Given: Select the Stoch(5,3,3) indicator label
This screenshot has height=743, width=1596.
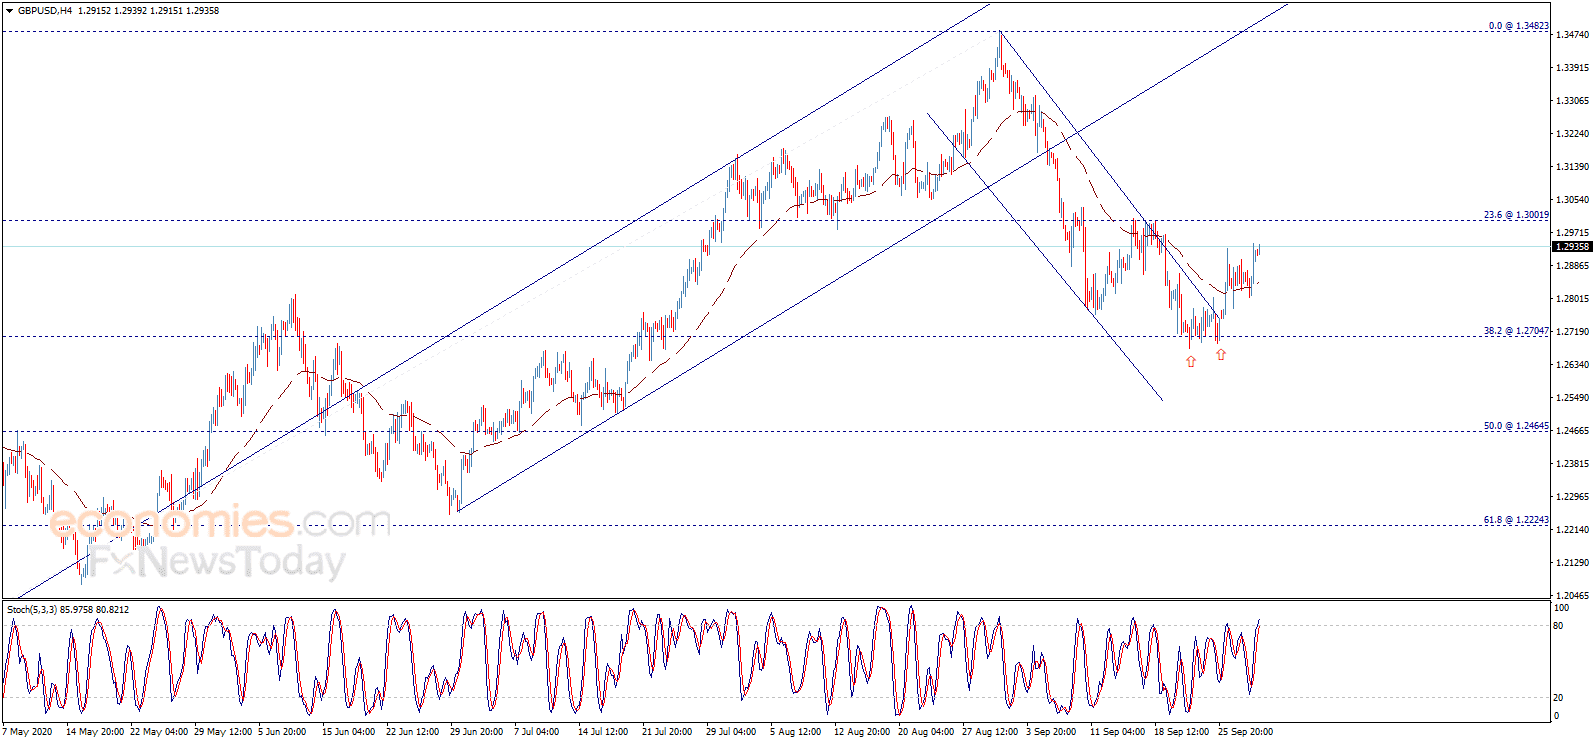Looking at the screenshot, I should click(x=33, y=609).
